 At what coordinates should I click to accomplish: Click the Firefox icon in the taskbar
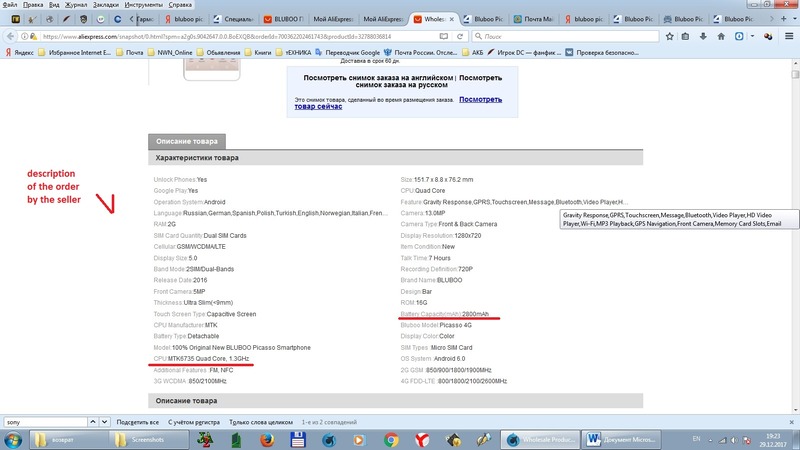click(x=266, y=440)
